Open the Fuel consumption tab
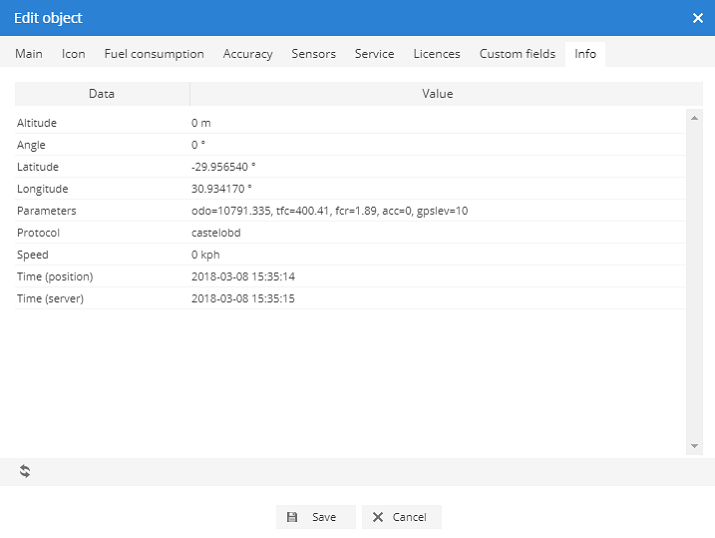Screen dimensions: 715x538 coord(154,54)
